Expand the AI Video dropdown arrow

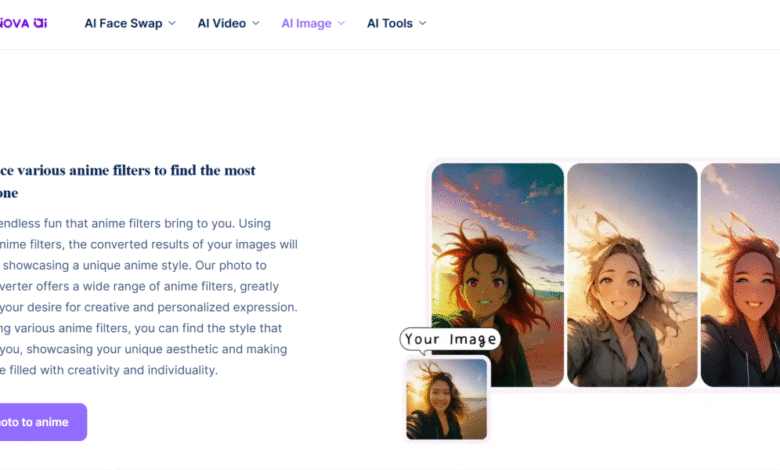256,23
